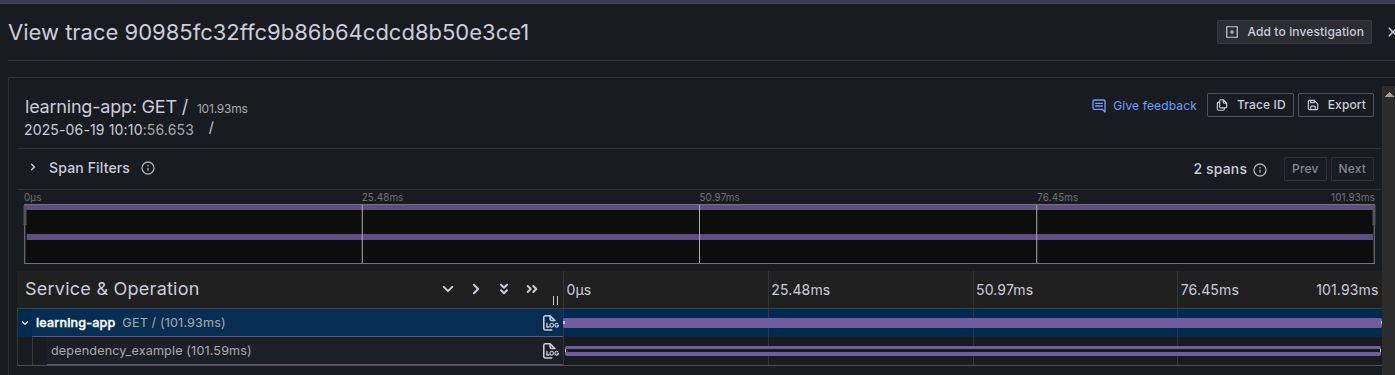Open the Give feedback link
The height and width of the screenshot is (375, 1395).
click(1144, 105)
